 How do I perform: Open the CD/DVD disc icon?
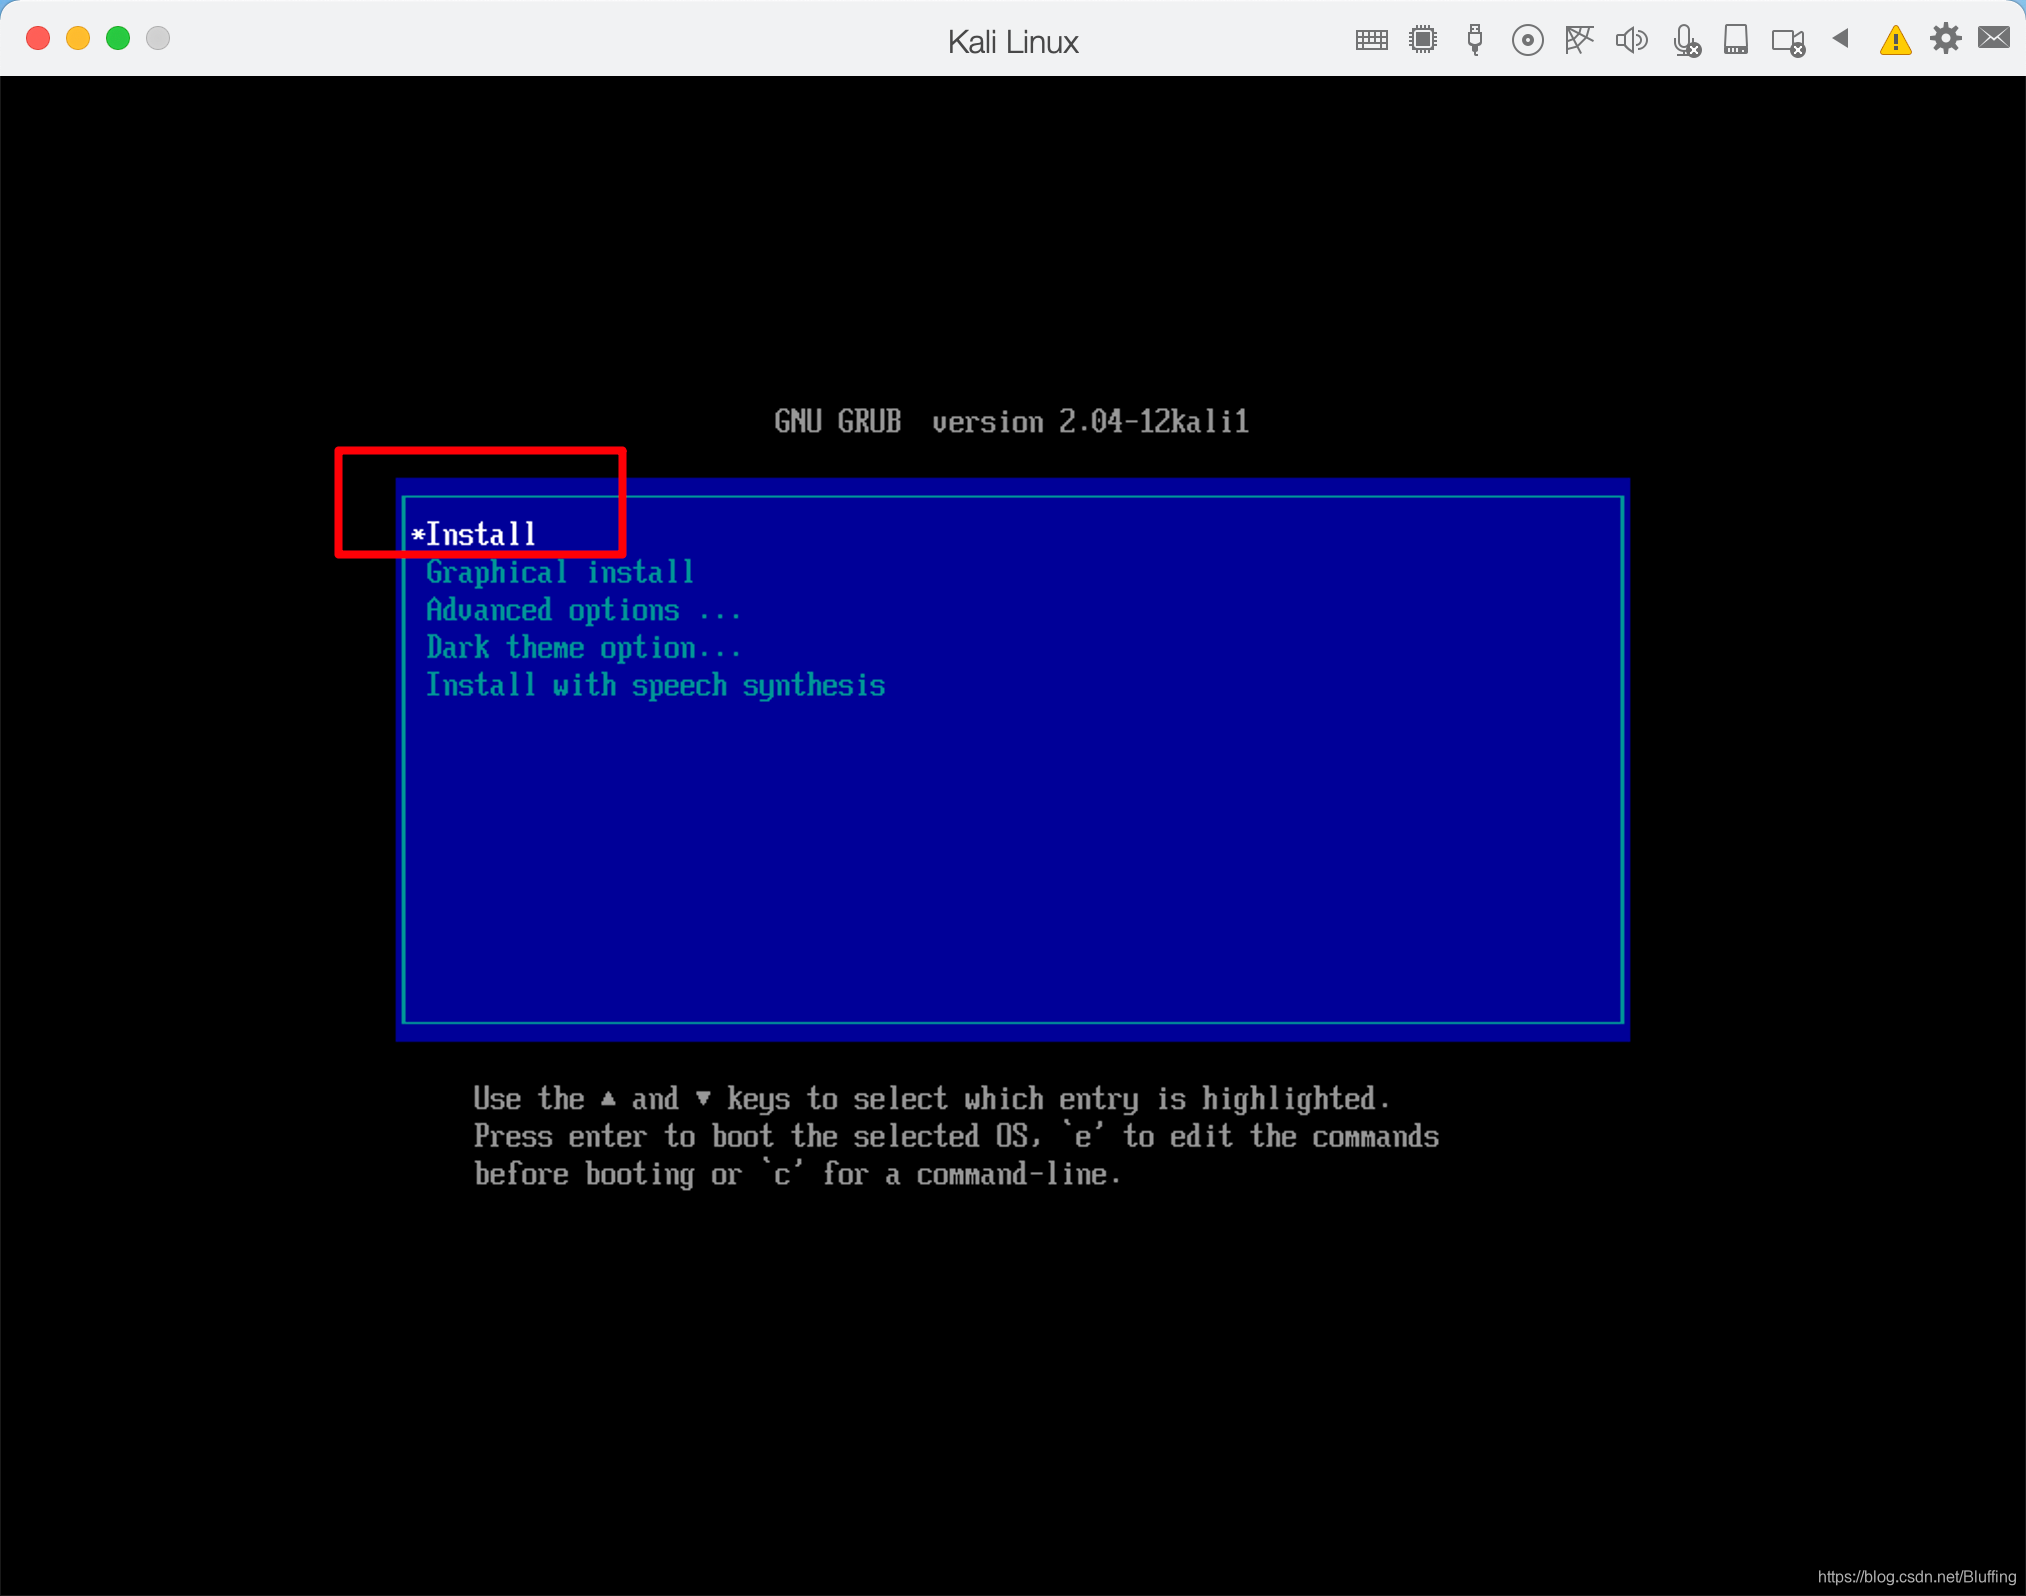[x=1527, y=40]
